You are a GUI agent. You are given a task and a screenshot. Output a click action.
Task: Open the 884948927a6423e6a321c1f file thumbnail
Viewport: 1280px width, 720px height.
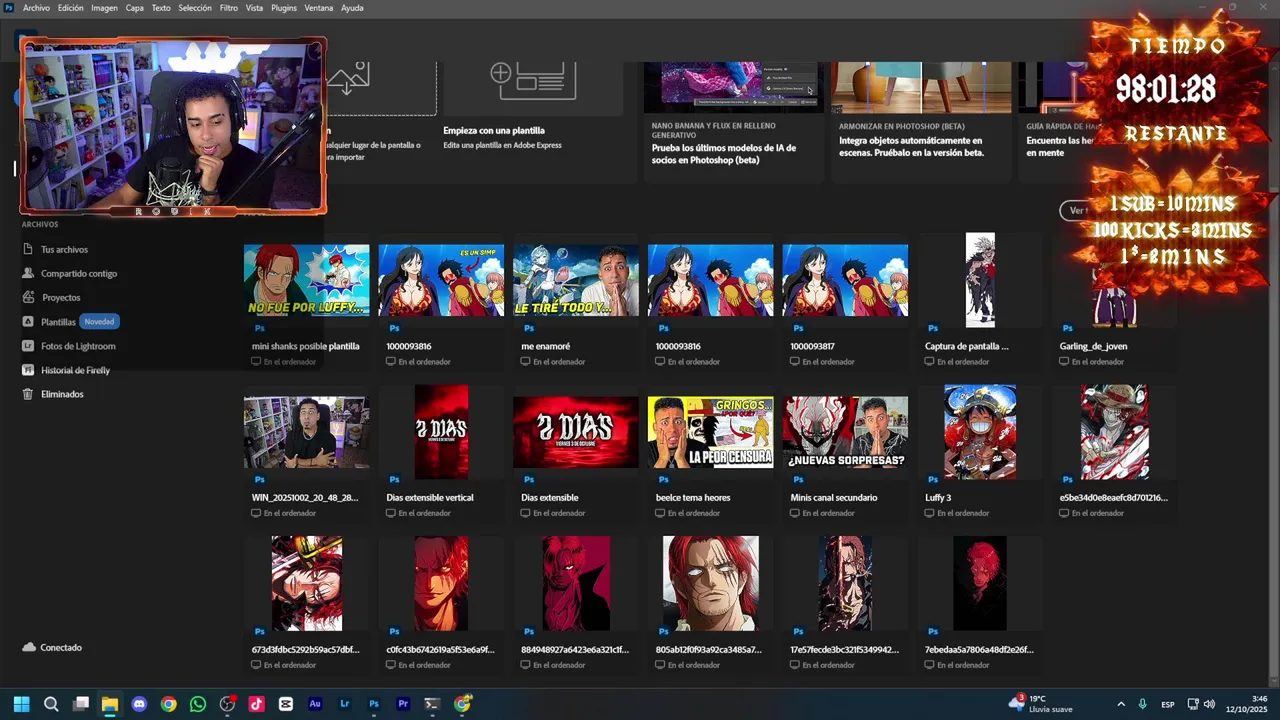coord(575,584)
